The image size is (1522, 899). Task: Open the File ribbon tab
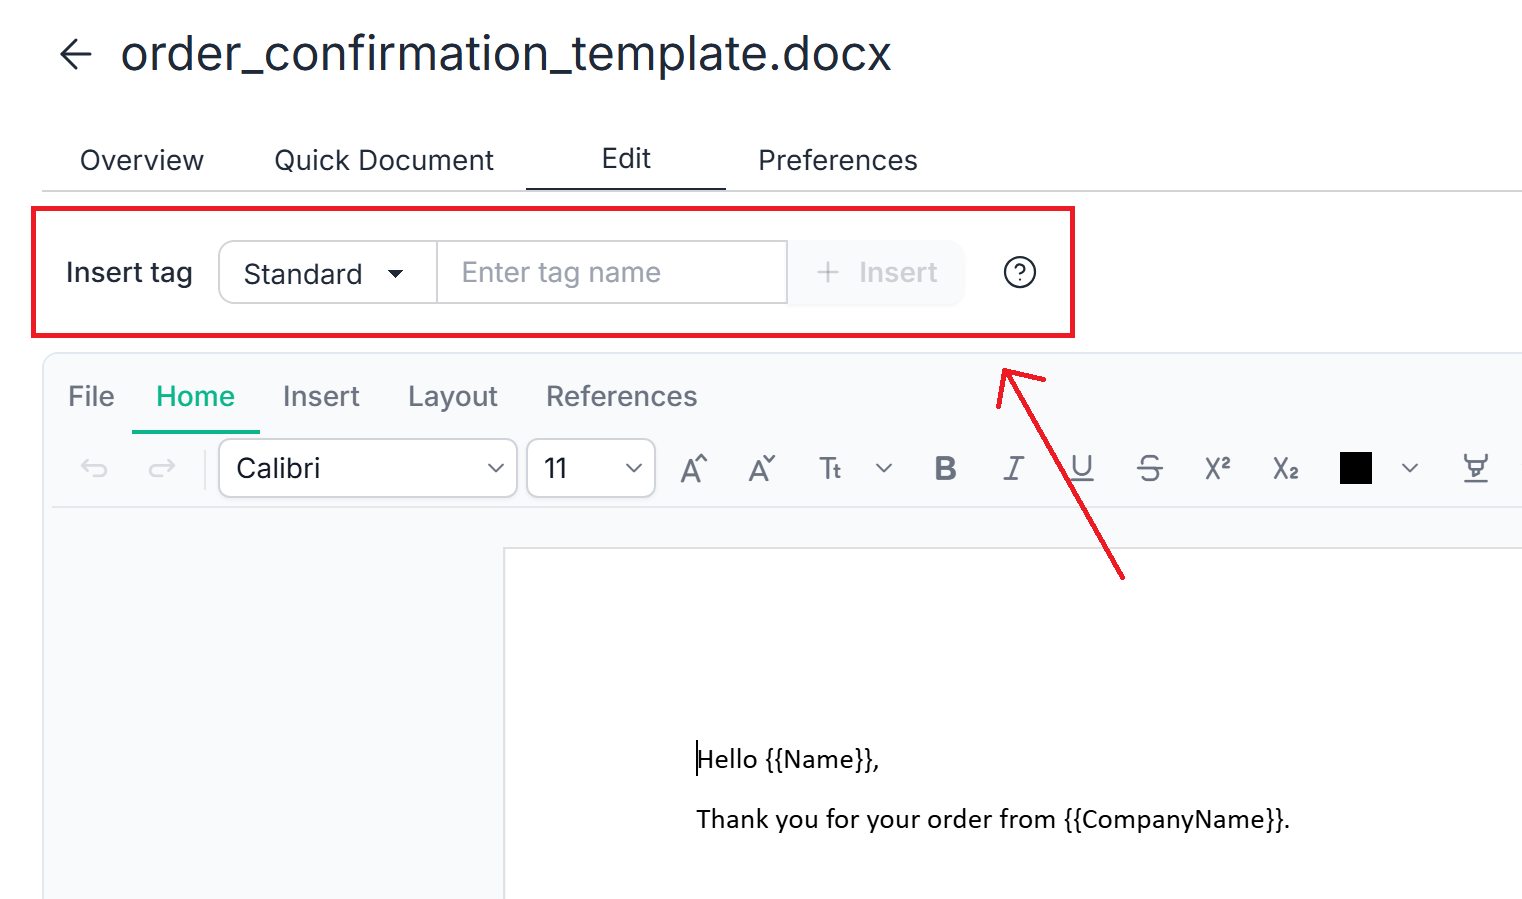point(91,396)
